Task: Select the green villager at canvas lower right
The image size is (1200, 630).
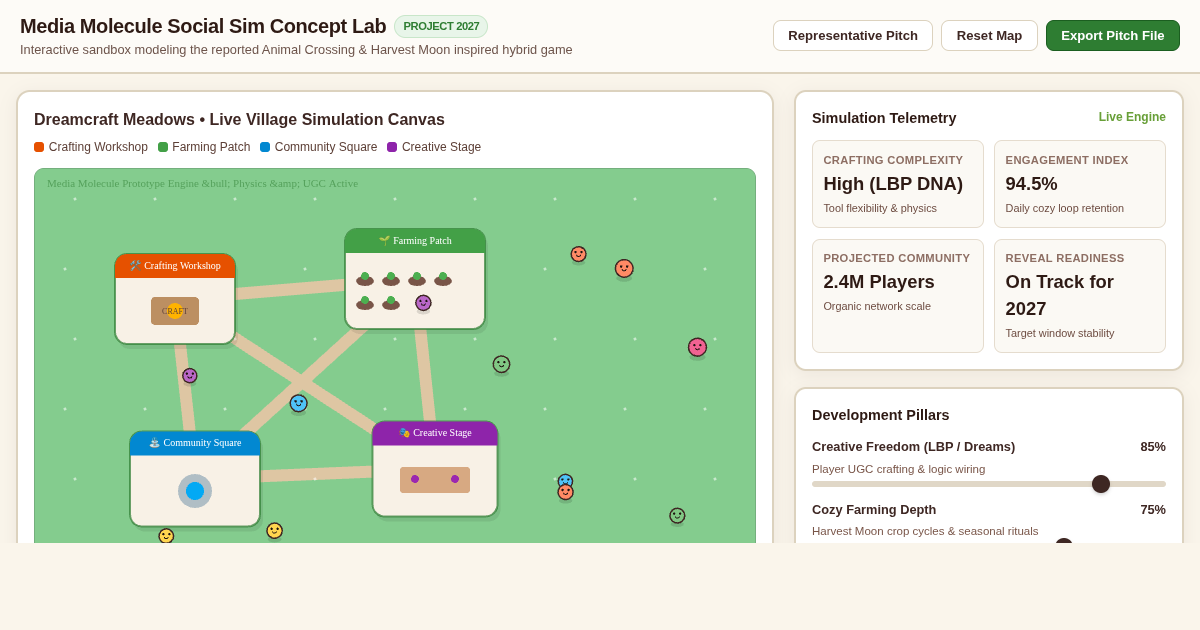Action: tap(677, 516)
